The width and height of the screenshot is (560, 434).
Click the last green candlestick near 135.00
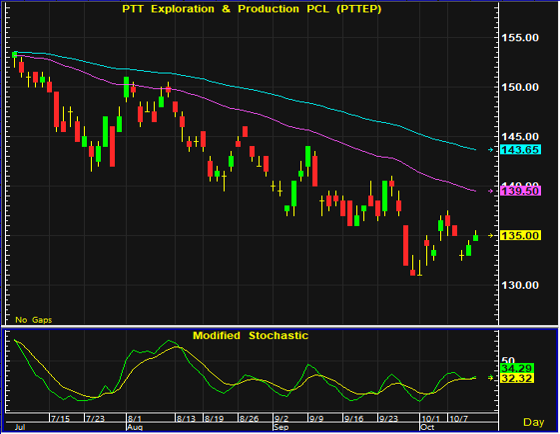(x=475, y=237)
